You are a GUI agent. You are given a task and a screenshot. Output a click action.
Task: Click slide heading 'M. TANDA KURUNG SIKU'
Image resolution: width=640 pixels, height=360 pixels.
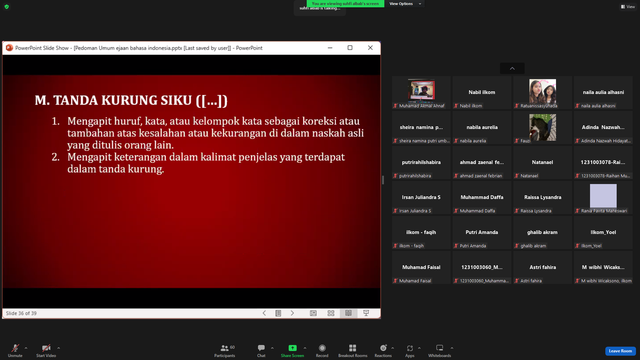click(131, 100)
